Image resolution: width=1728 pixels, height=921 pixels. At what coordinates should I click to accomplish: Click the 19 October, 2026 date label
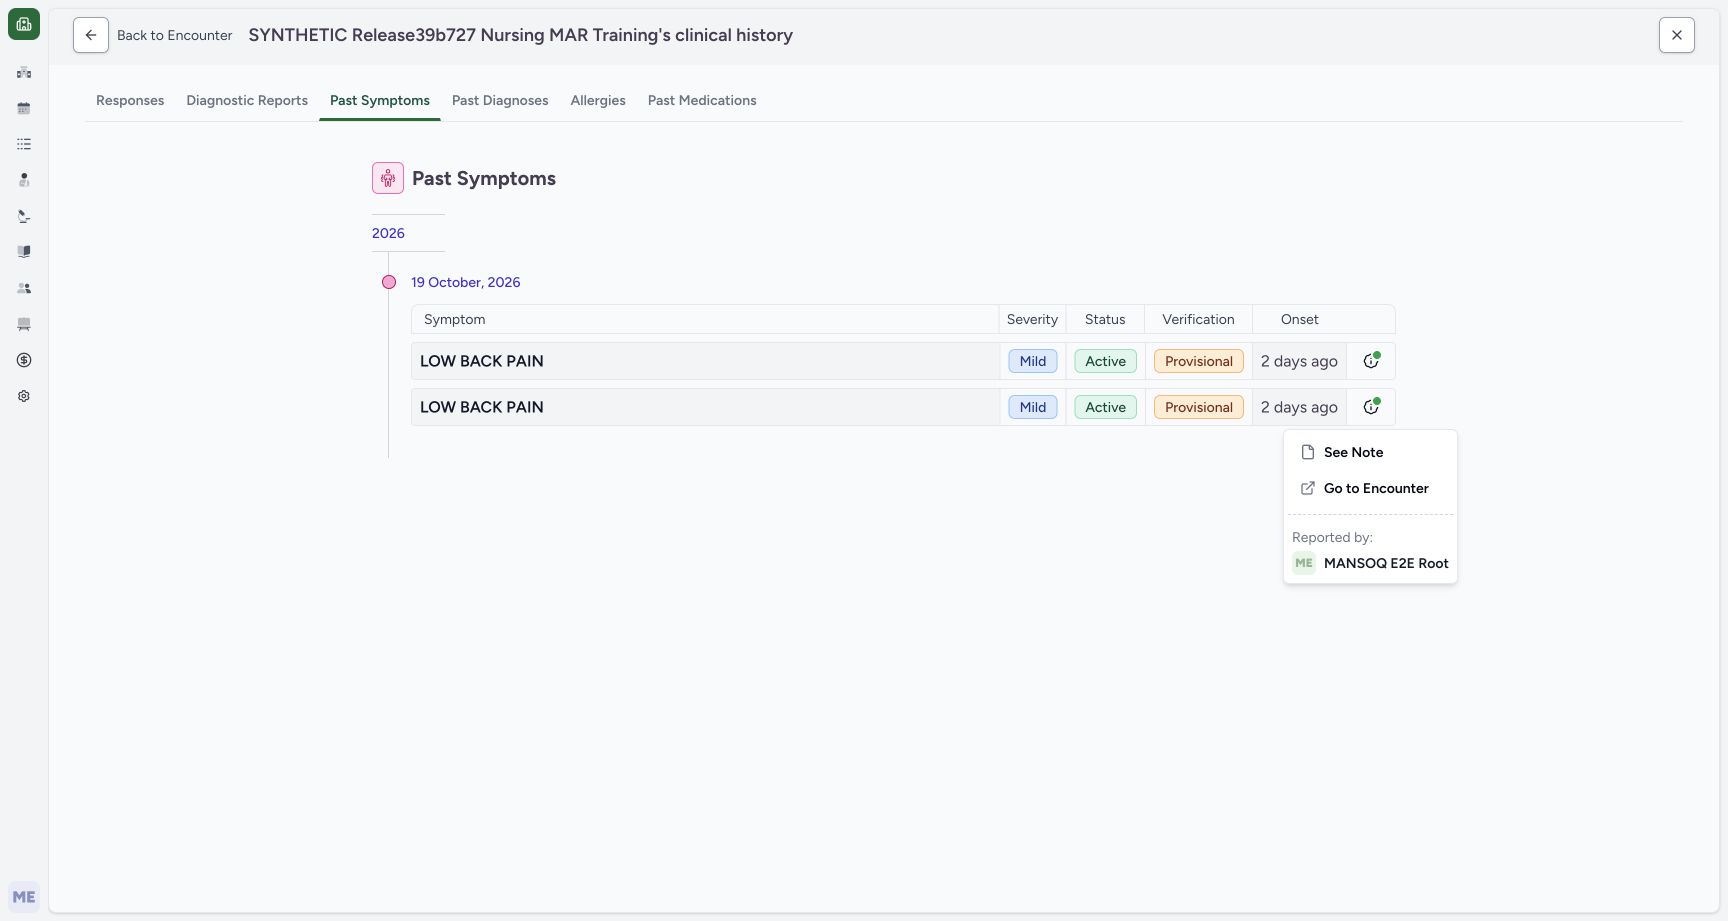(x=466, y=282)
